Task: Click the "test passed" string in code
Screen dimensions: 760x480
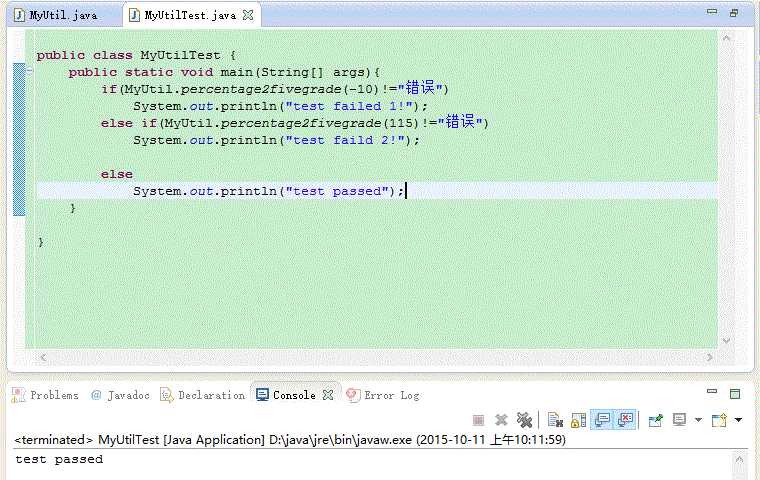Action: [x=337, y=191]
